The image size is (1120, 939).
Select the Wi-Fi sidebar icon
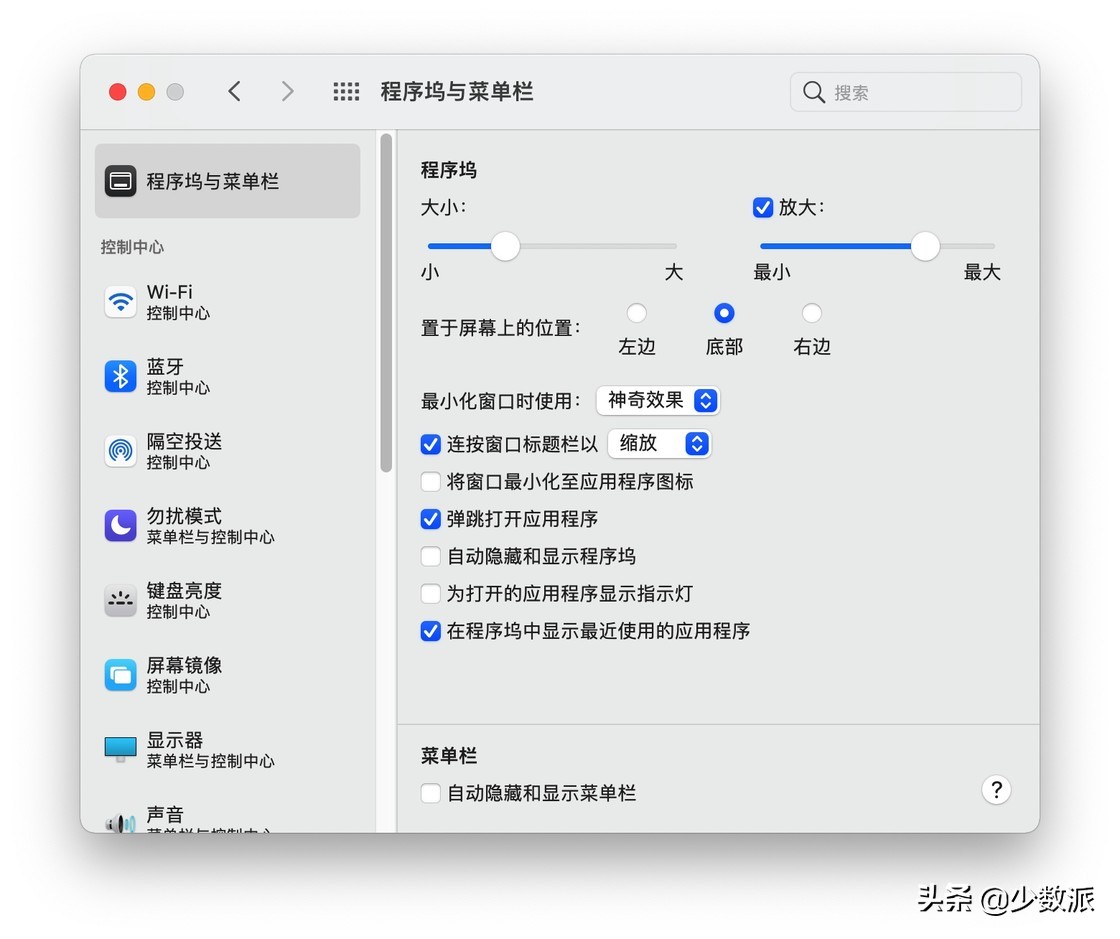click(120, 301)
